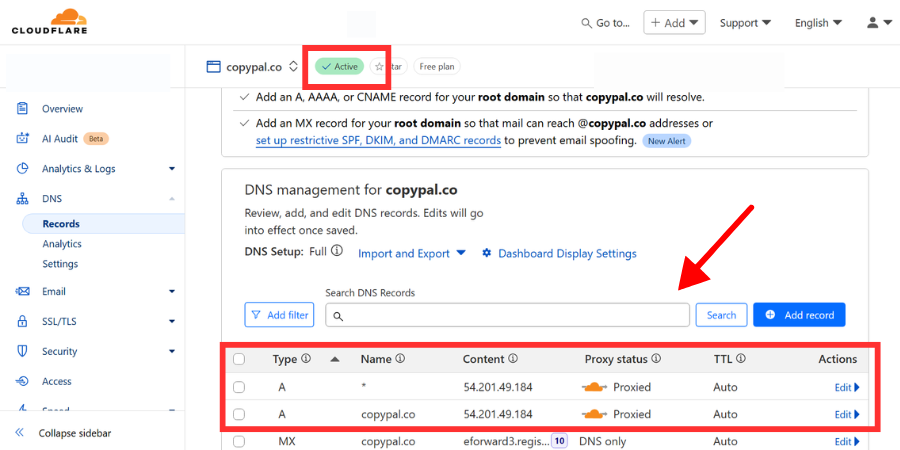Click Proxied cloud icon on copypal.co A record

[594, 414]
